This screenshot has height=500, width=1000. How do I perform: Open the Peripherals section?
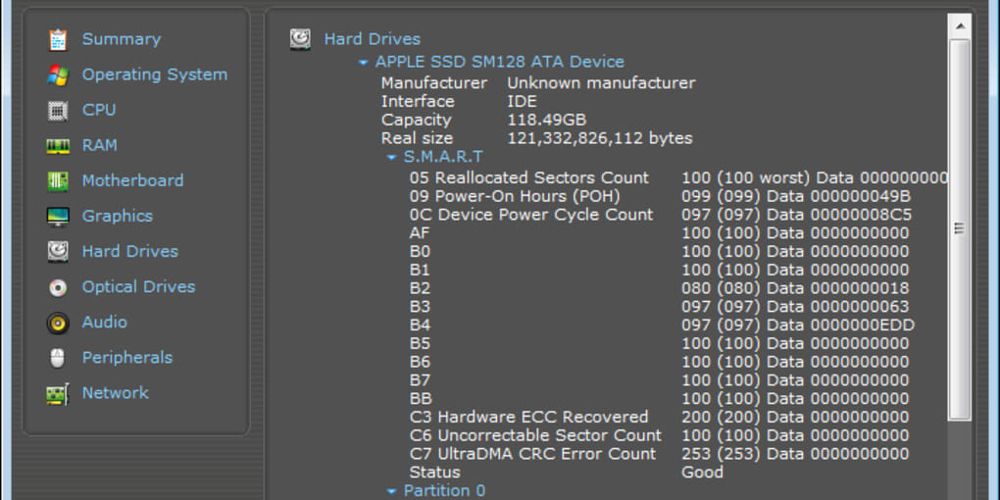(x=127, y=358)
